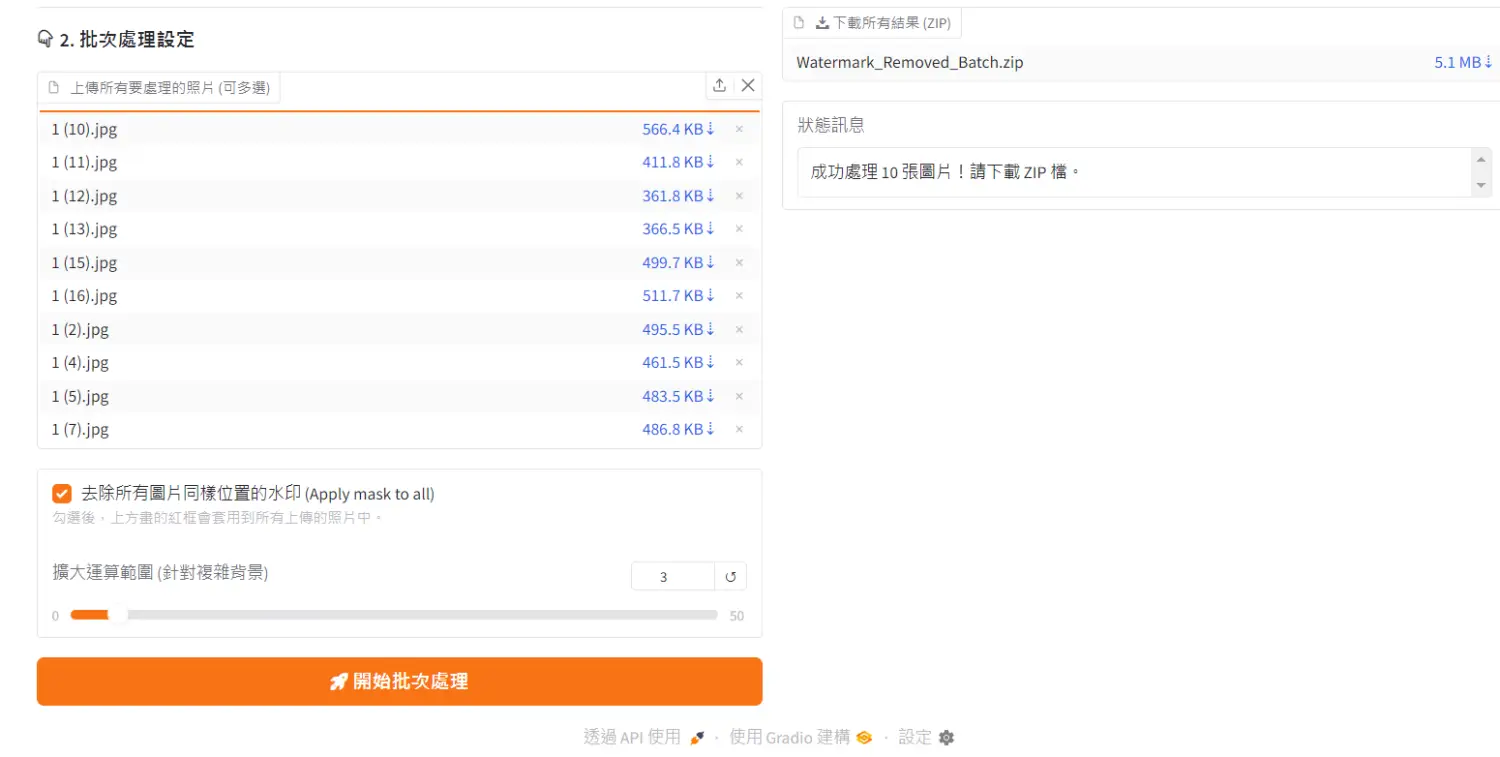Click the download arrow next to 566.4 KB
The width and height of the screenshot is (1500, 757).
pos(712,128)
